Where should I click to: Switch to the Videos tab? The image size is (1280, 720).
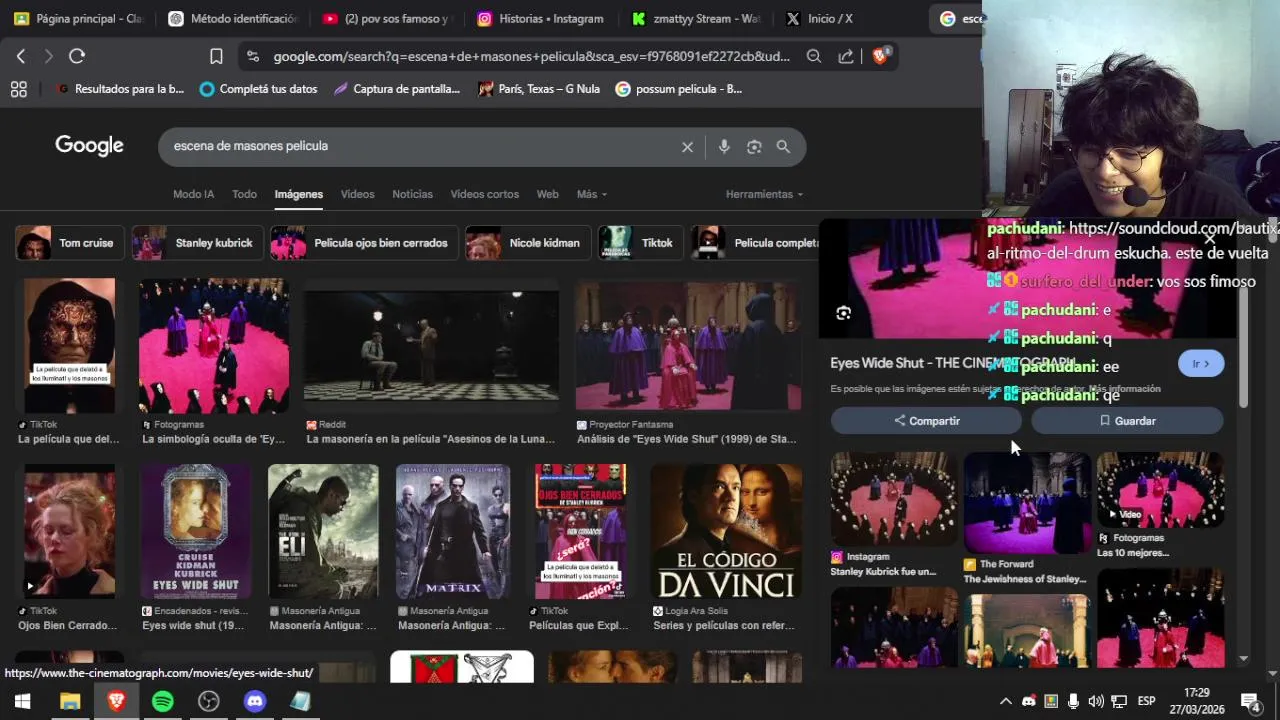(357, 194)
